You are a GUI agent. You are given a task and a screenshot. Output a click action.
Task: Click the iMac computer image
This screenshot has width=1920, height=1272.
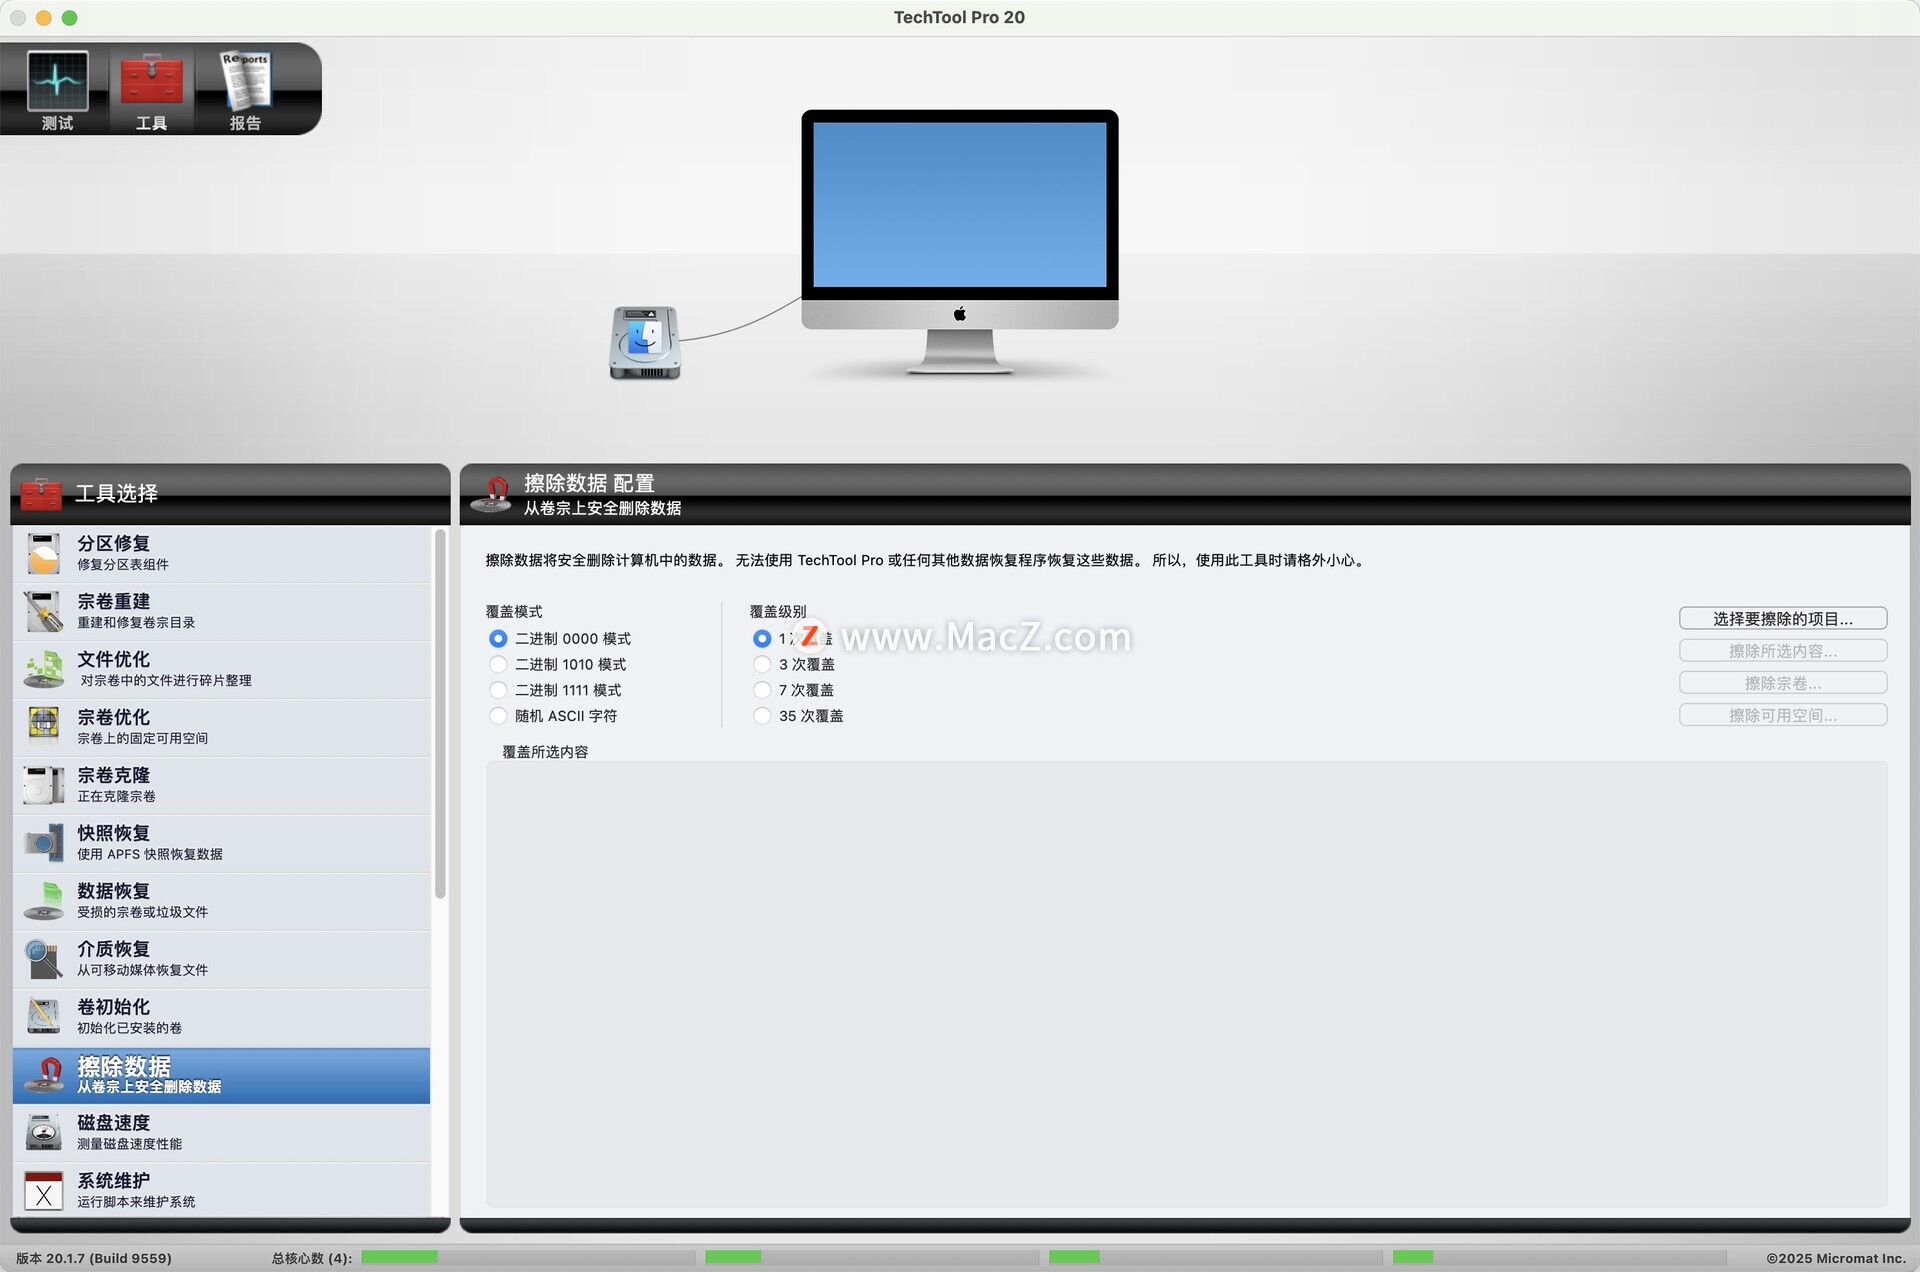pos(959,241)
